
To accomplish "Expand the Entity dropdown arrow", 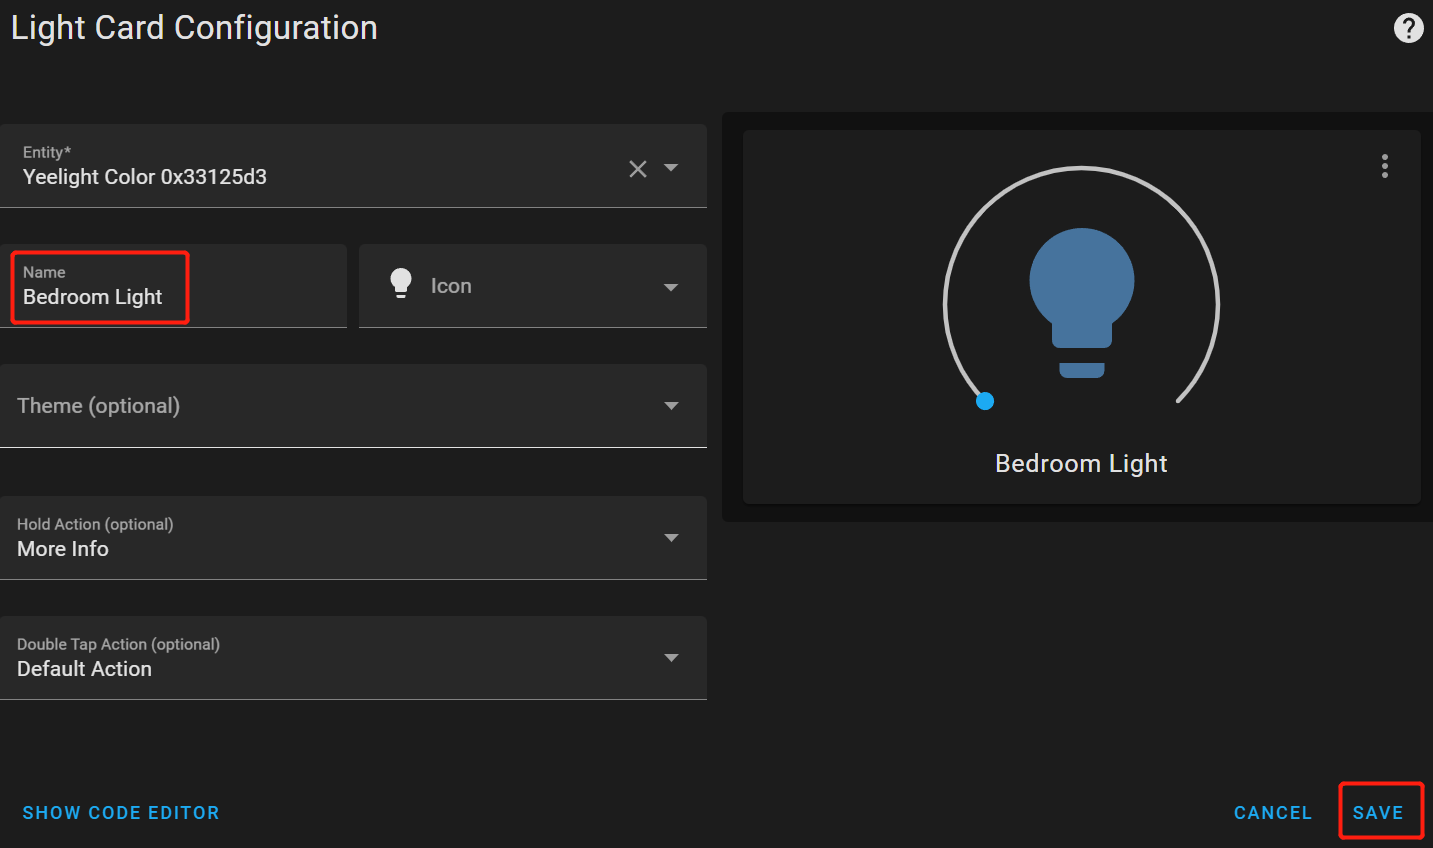I will [671, 168].
